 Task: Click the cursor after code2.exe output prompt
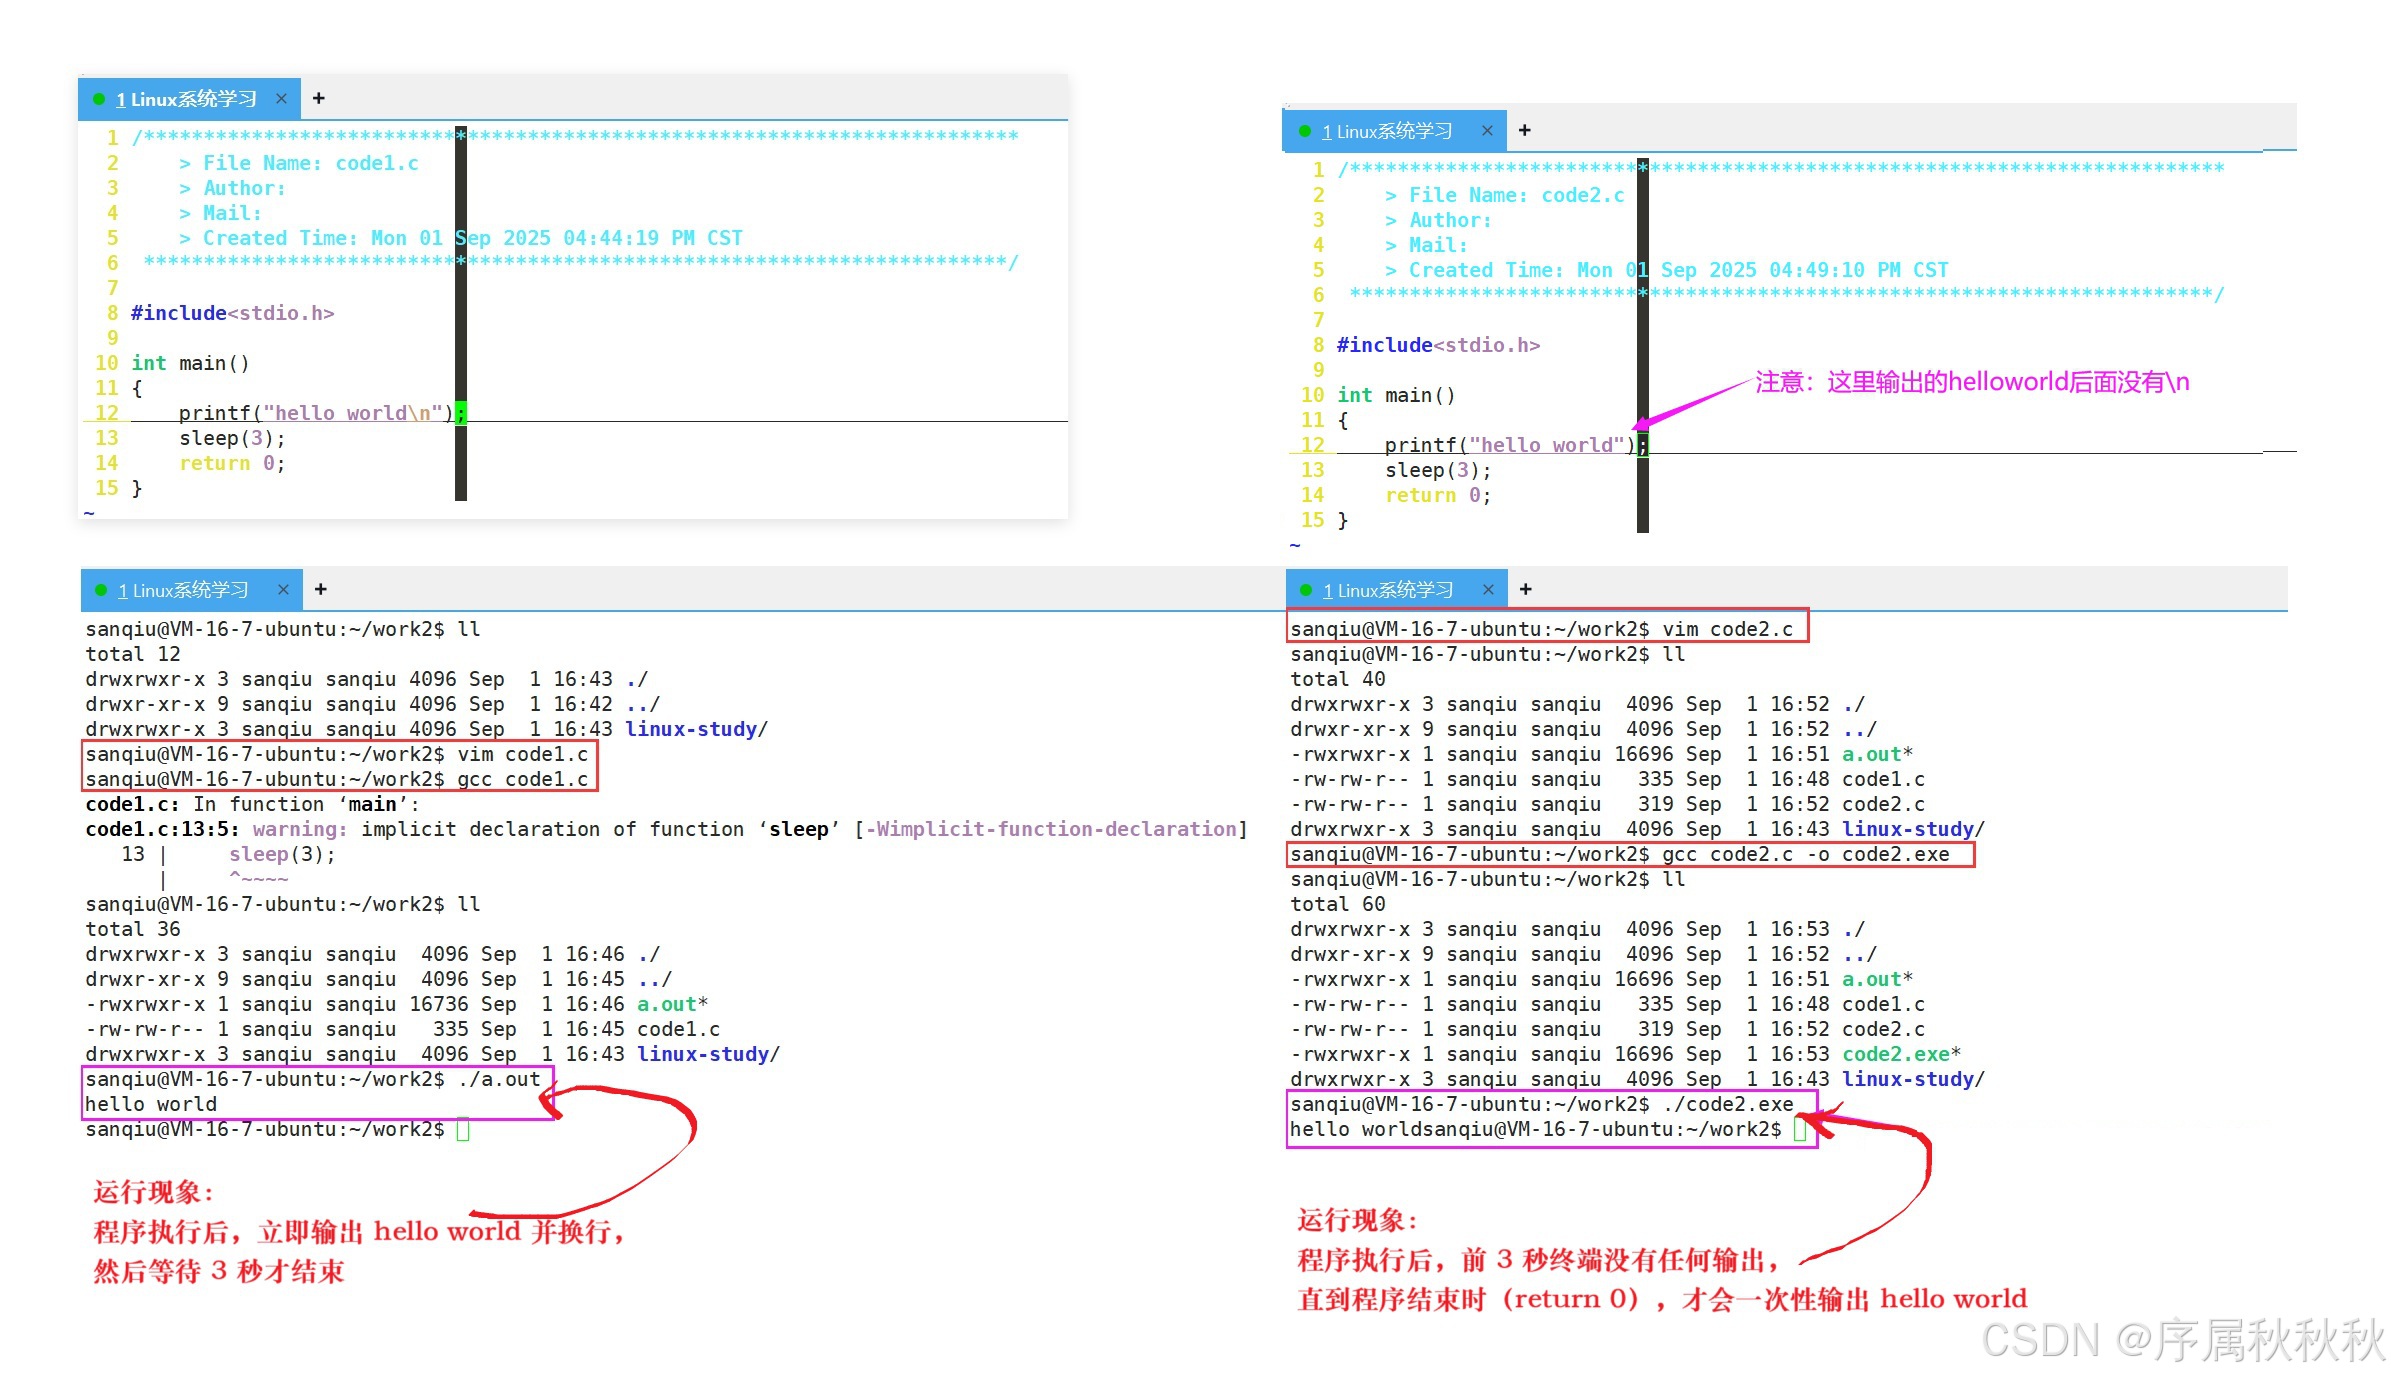click(1799, 1130)
